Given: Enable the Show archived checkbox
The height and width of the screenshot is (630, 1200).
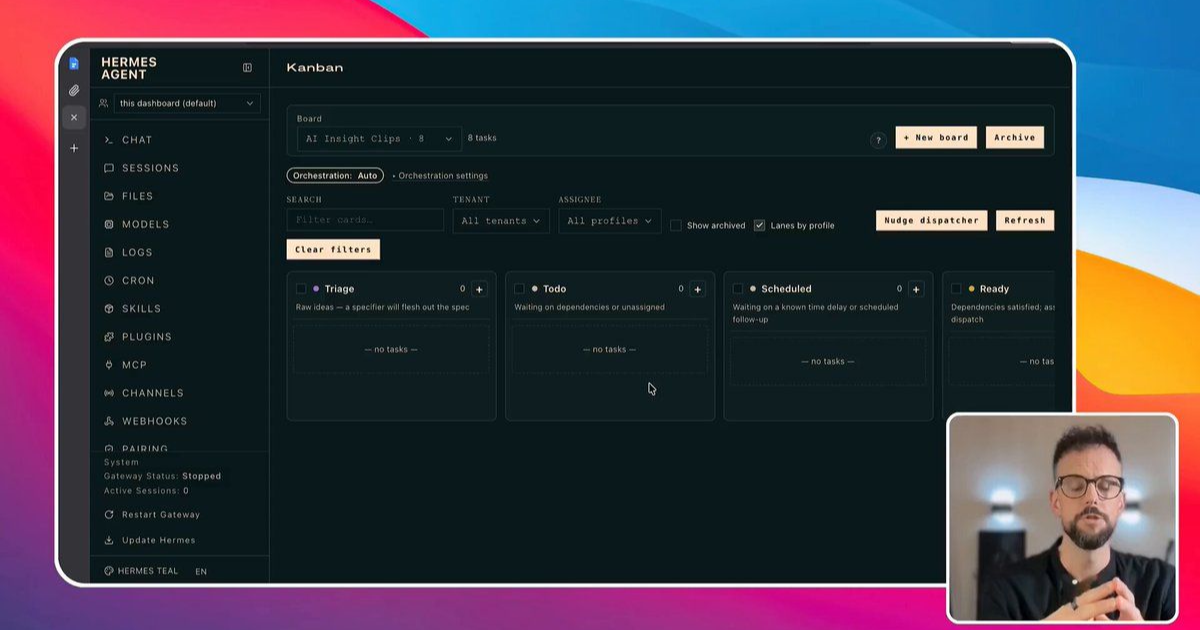Looking at the screenshot, I should [x=676, y=225].
